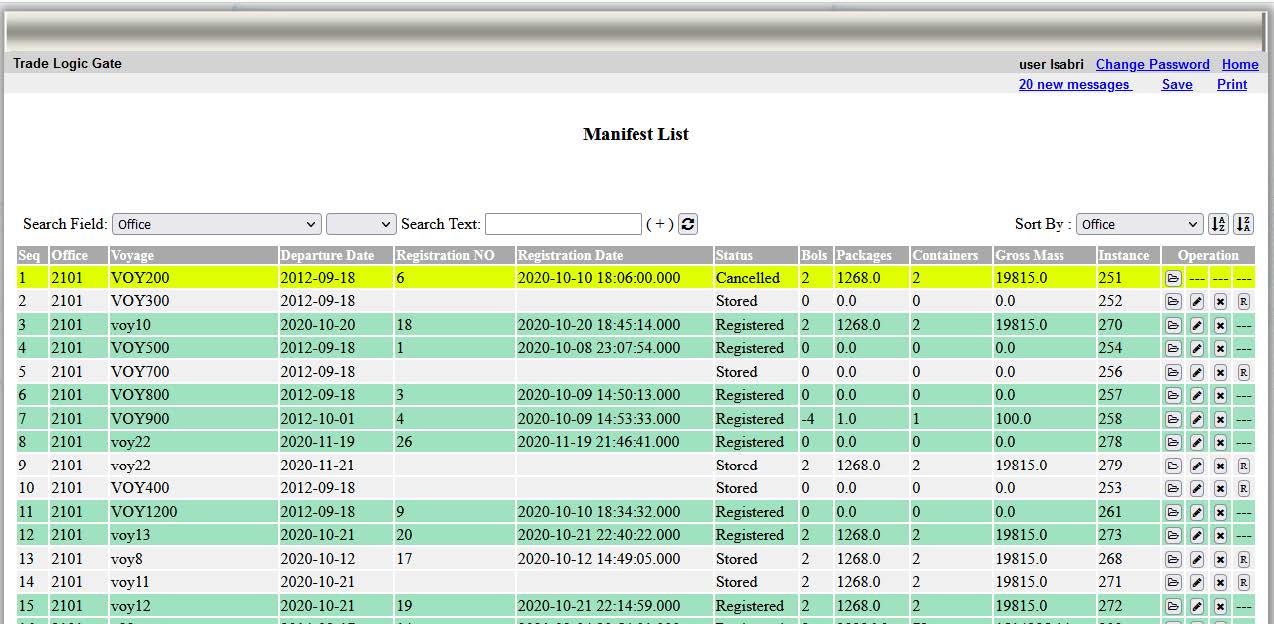Sort the list ascending A to Z
The height and width of the screenshot is (624, 1274).
click(x=1218, y=224)
